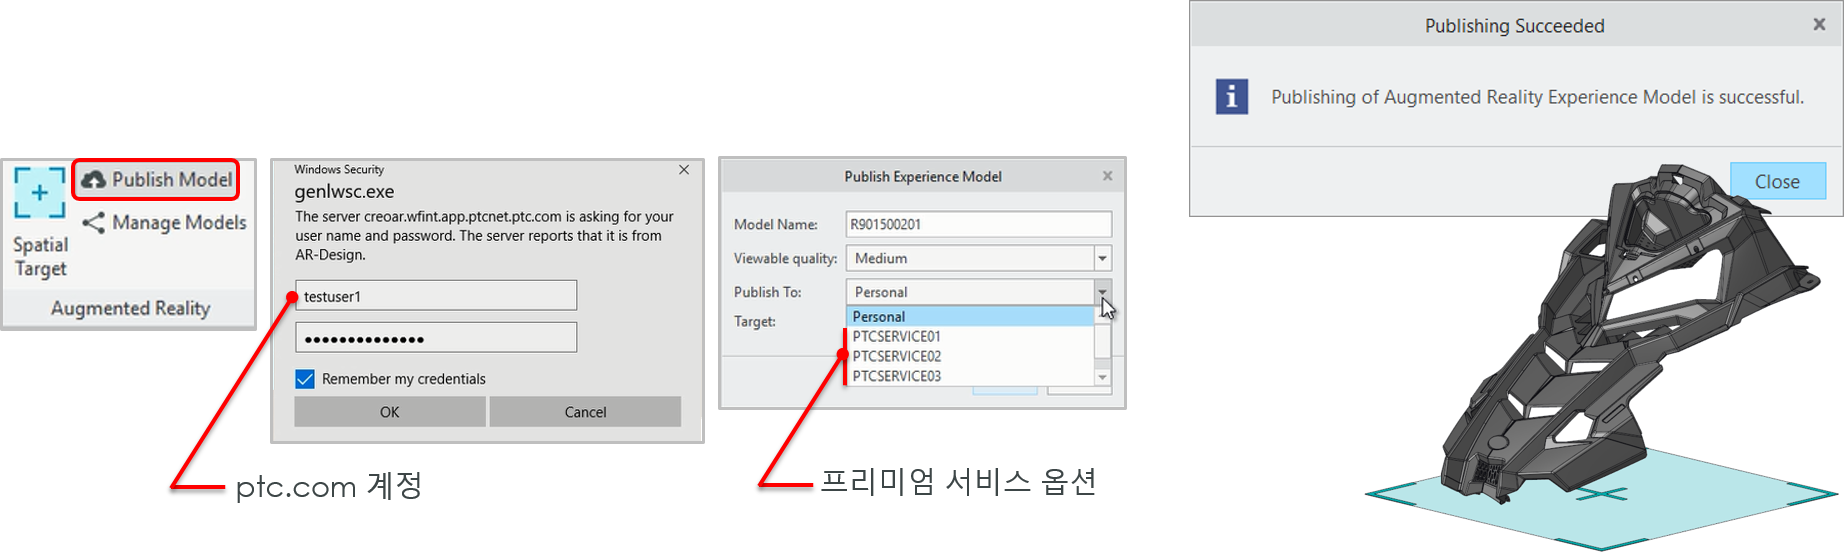Close the Publish Experience Model dialog
Image resolution: width=1844 pixels, height=555 pixels.
(x=1107, y=176)
